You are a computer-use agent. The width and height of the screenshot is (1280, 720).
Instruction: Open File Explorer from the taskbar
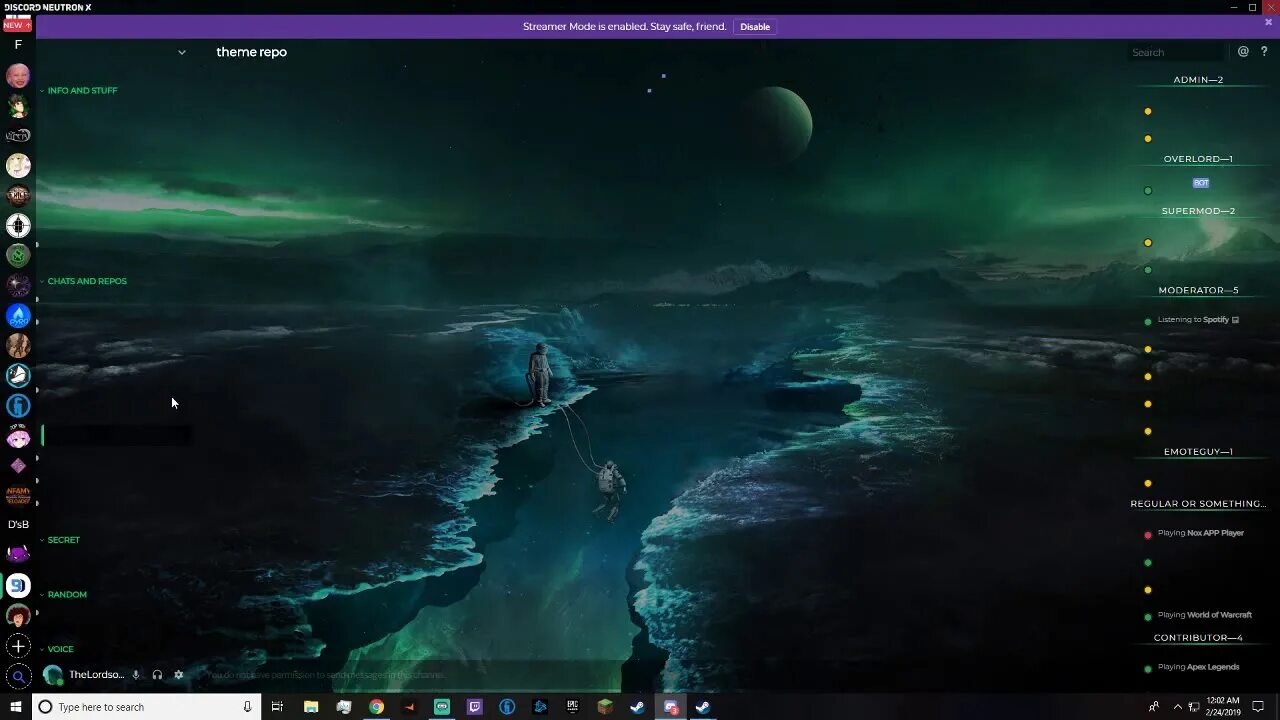click(x=311, y=707)
